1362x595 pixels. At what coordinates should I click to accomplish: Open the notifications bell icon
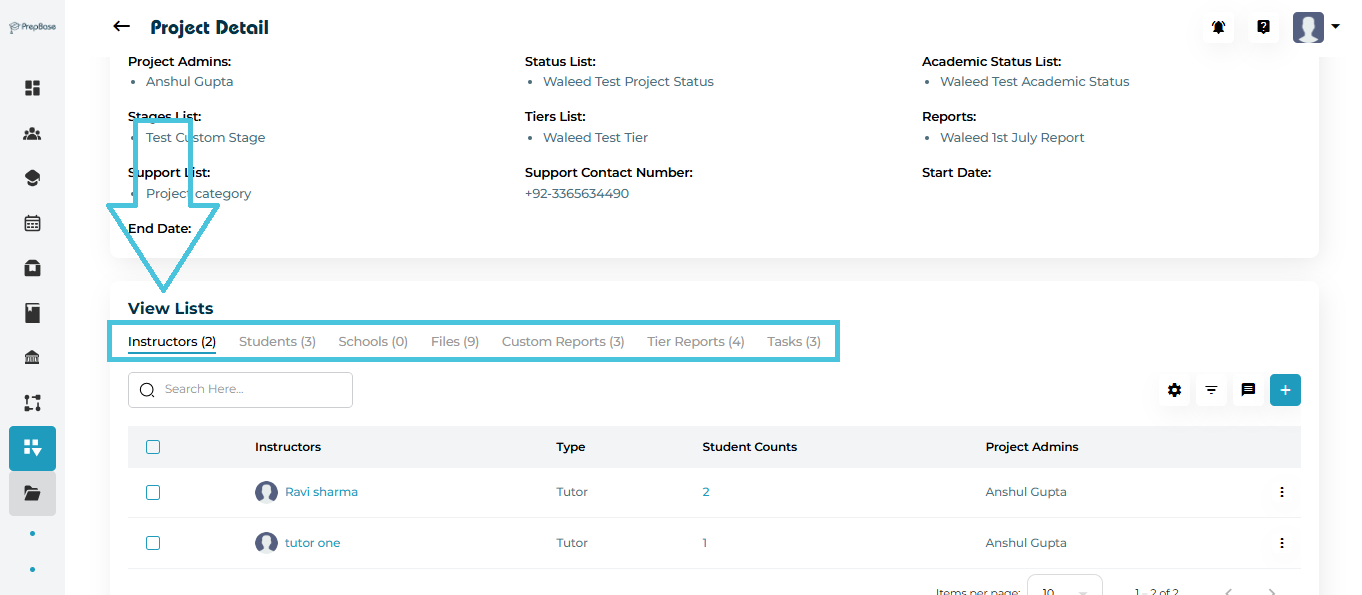point(1218,27)
